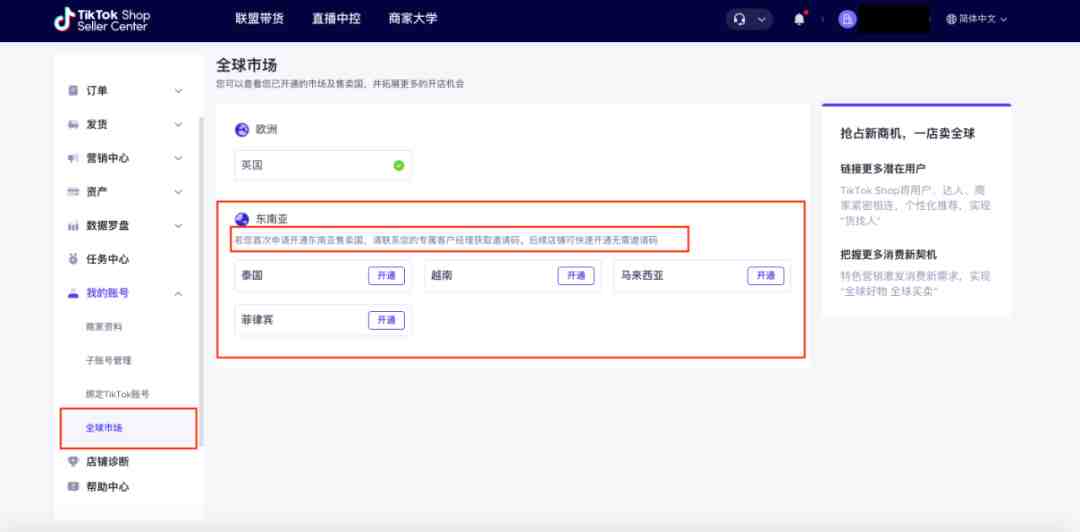This screenshot has width=1080, height=532.
Task: Click the TikTok Shop Seller Center logo
Action: pos(102,19)
